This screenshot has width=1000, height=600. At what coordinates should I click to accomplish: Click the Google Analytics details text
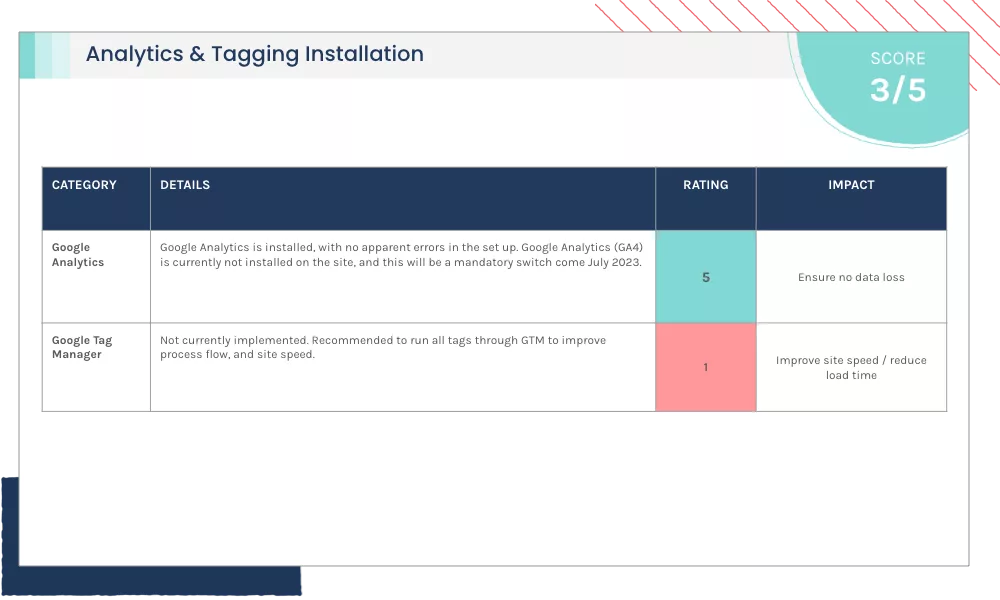coord(401,255)
